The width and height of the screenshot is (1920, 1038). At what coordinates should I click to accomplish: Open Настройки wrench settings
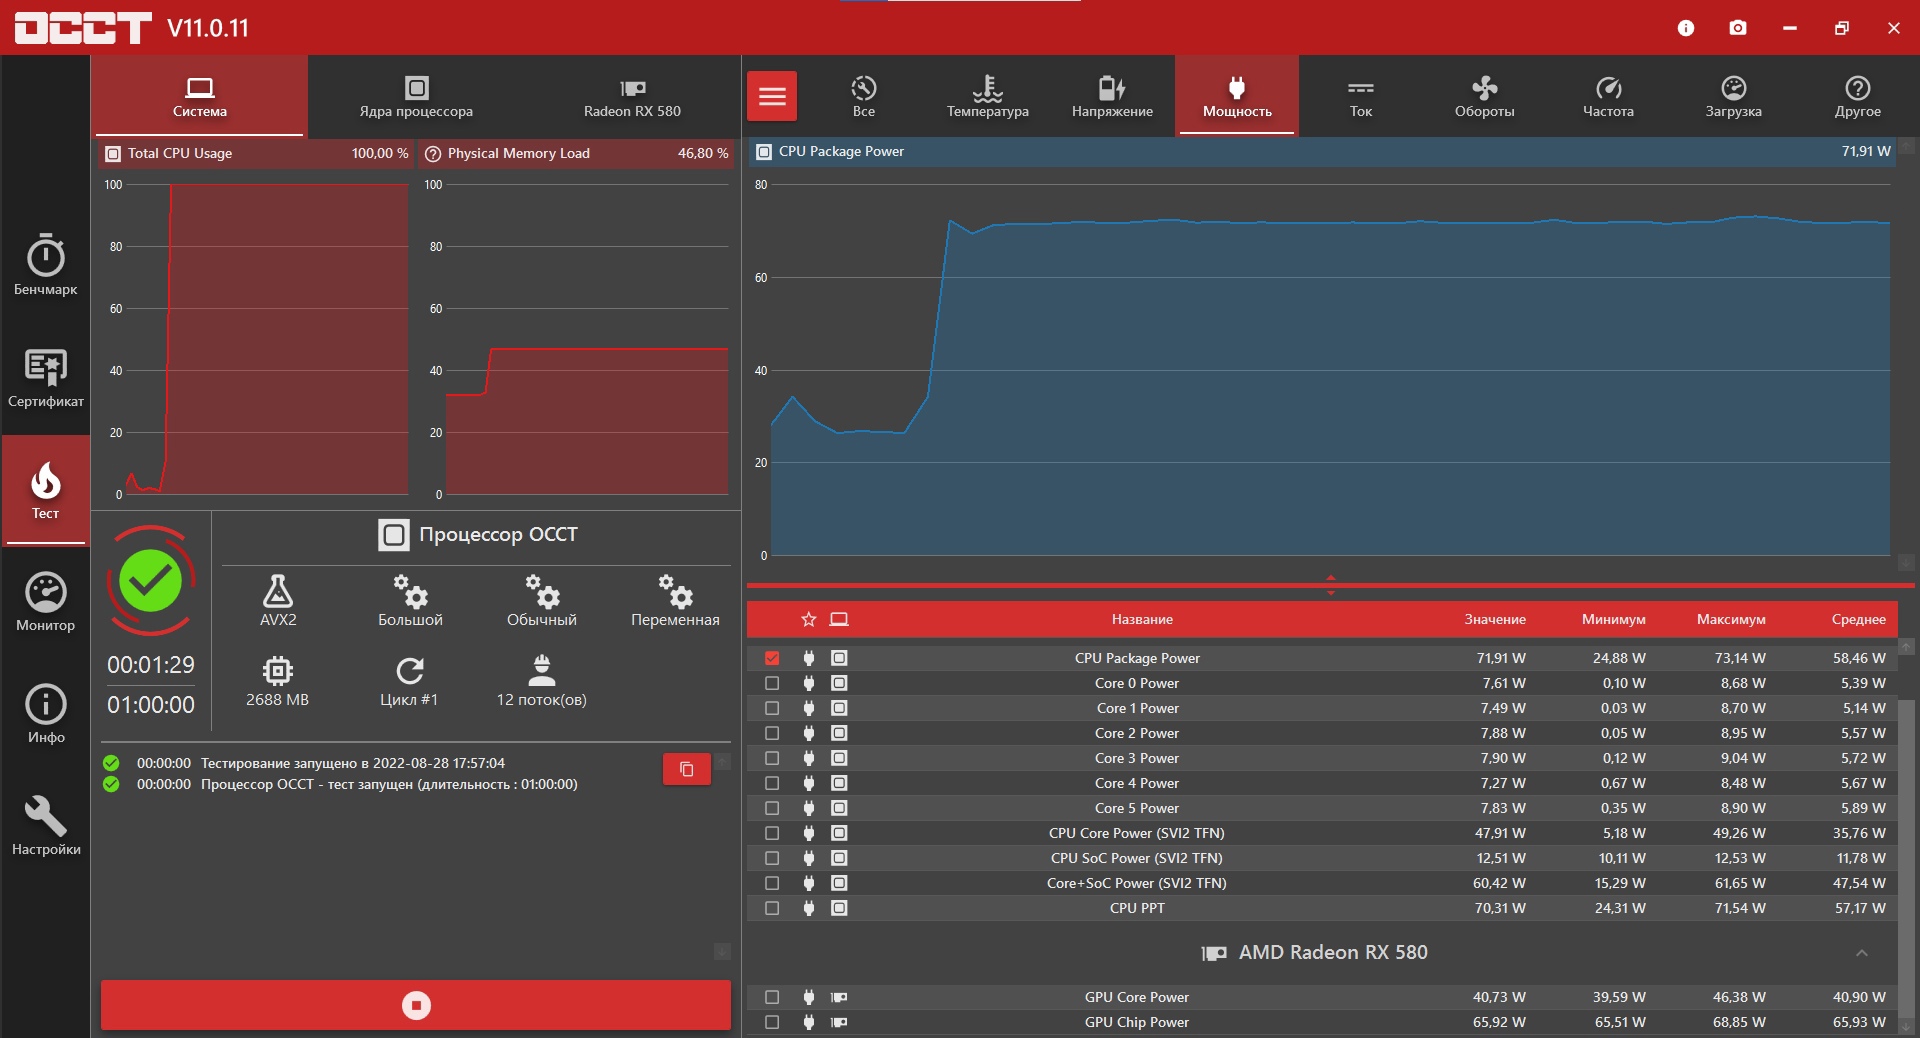[46, 826]
